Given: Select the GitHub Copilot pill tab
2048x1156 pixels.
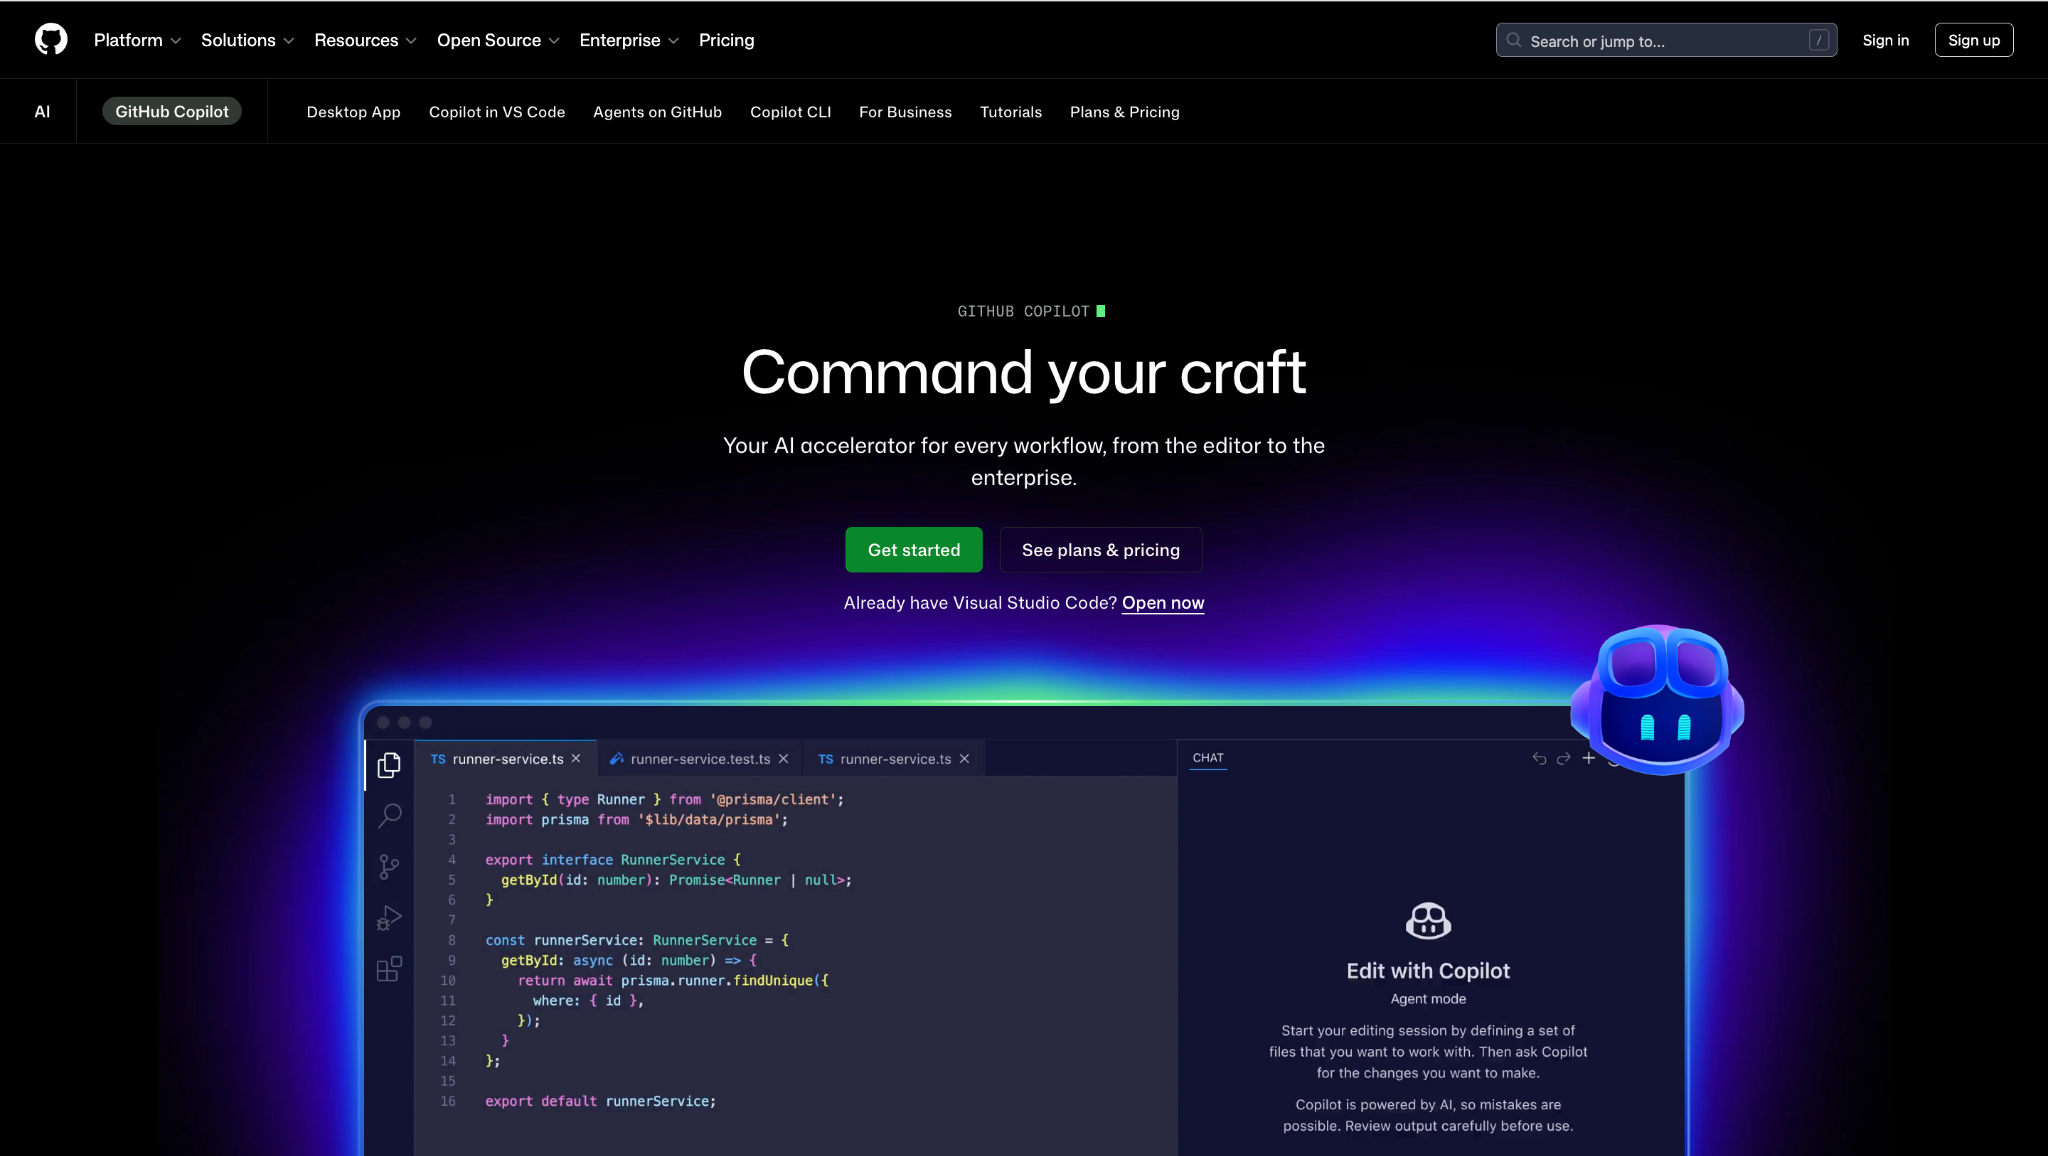Looking at the screenshot, I should pyautogui.click(x=172, y=112).
